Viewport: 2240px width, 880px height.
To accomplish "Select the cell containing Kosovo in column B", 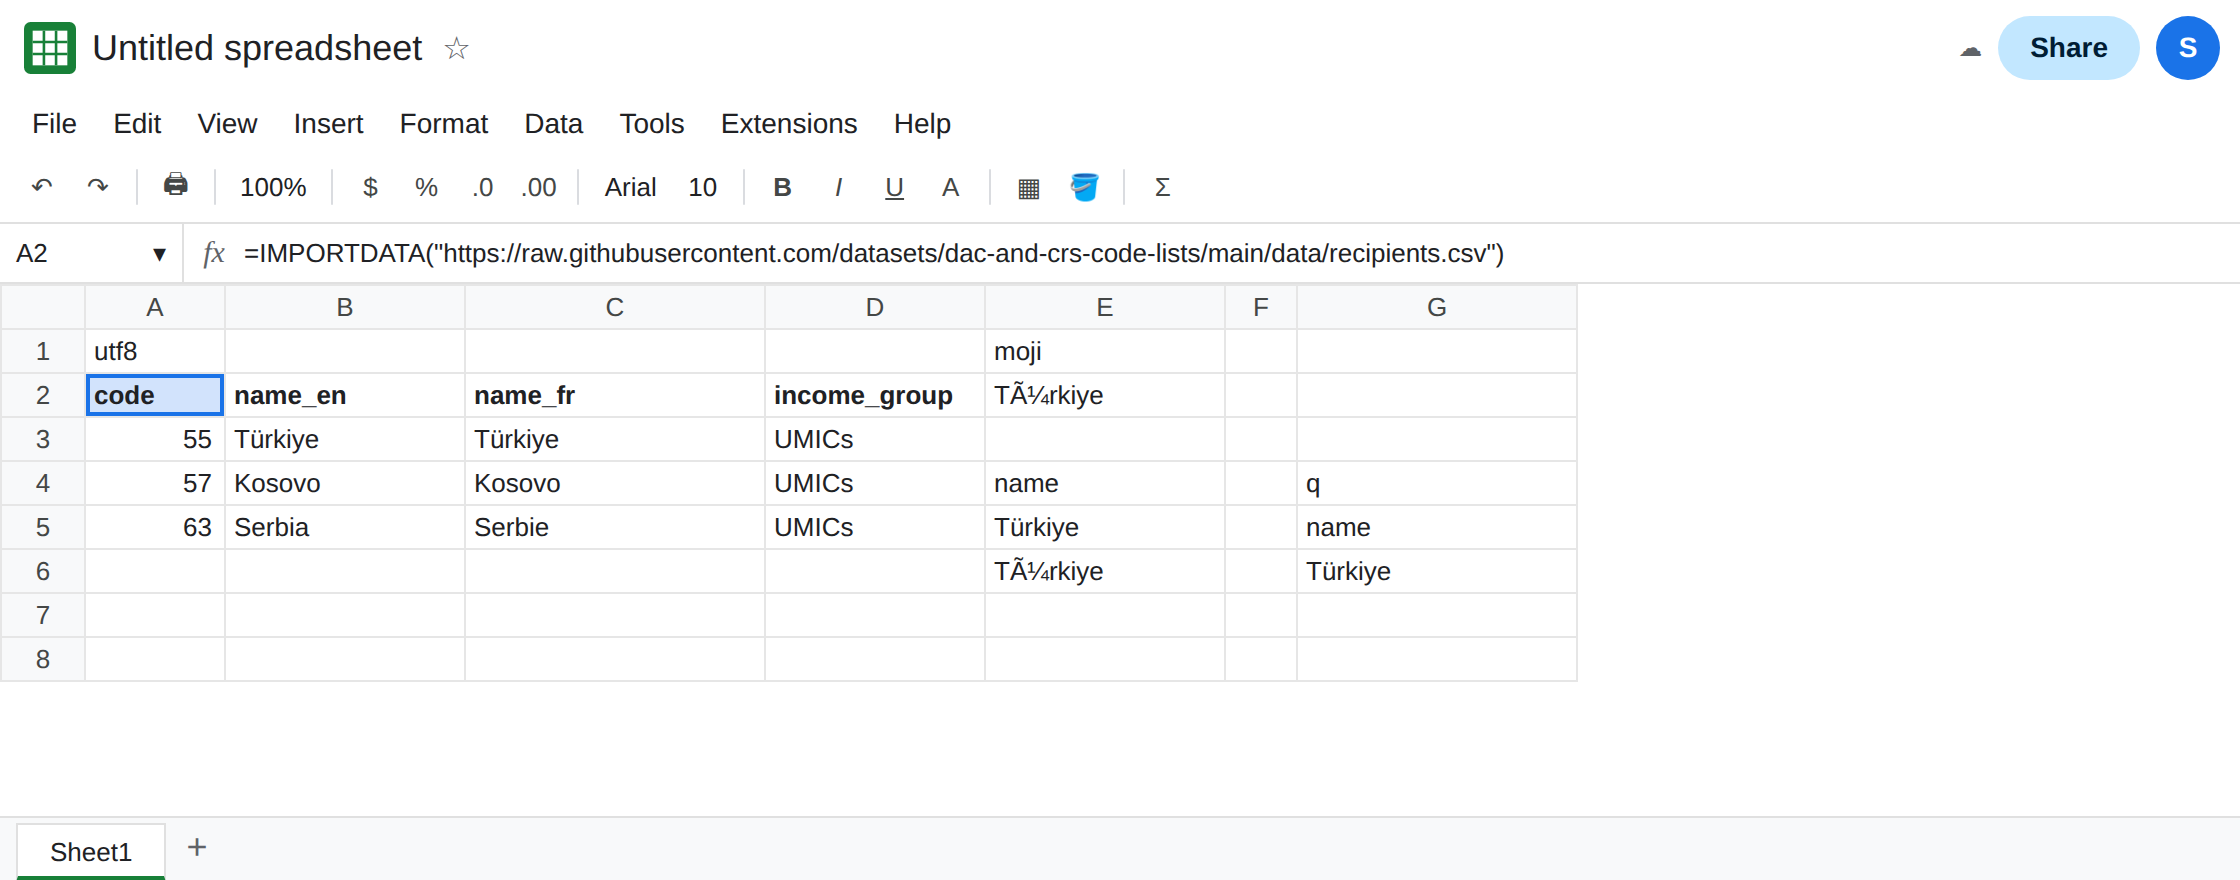I will pyautogui.click(x=345, y=483).
